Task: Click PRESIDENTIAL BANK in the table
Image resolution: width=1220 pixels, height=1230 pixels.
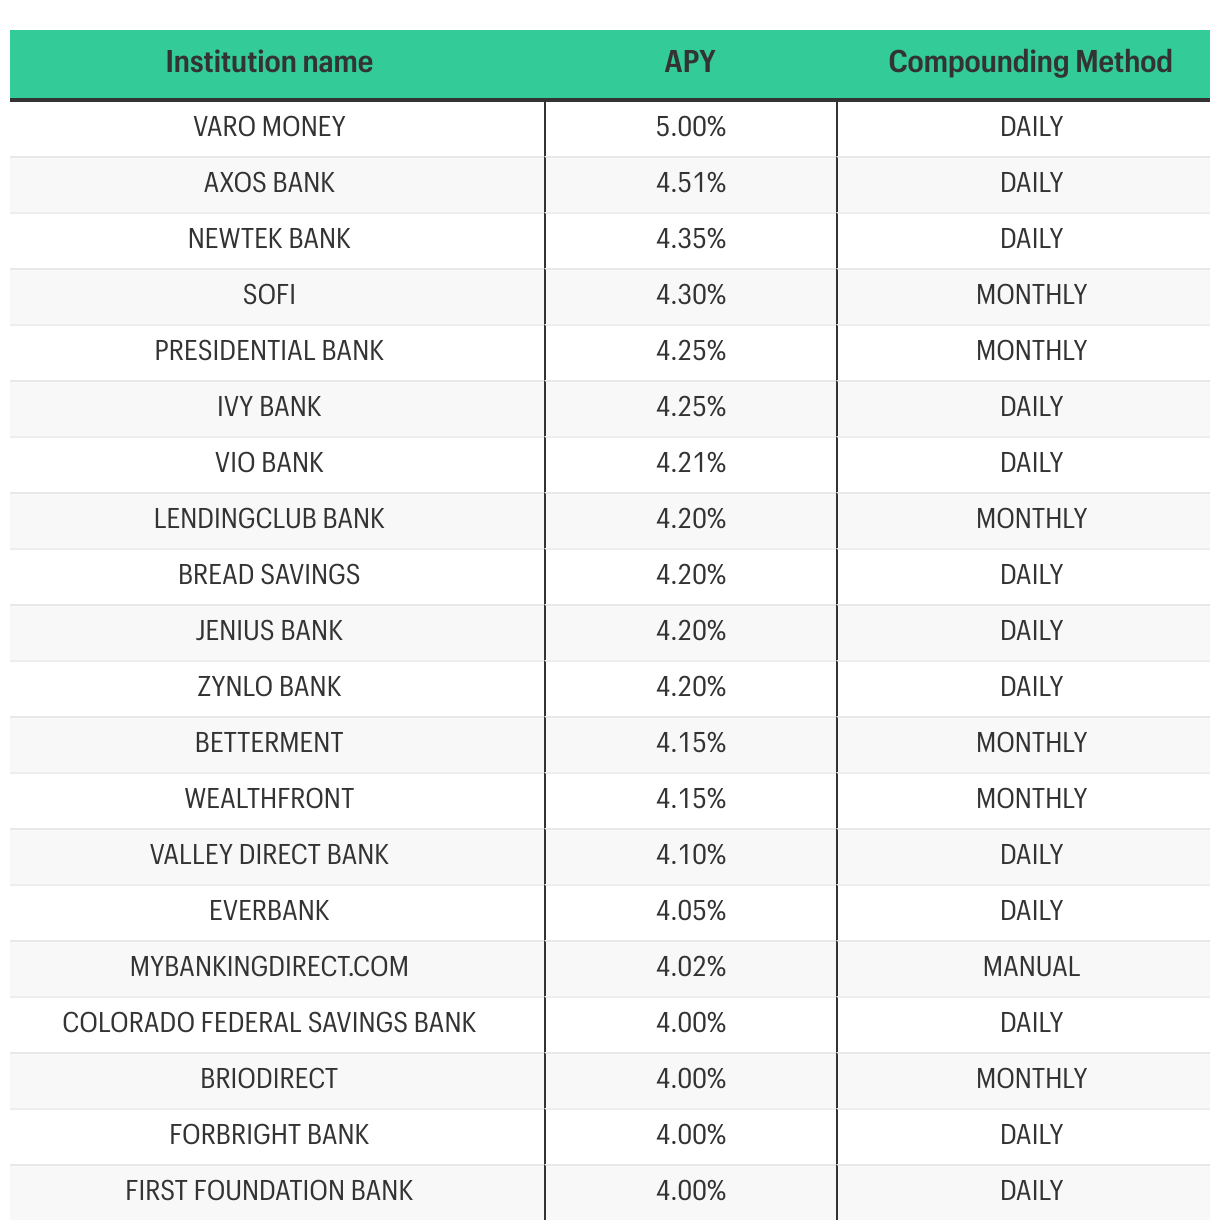Action: click(x=269, y=351)
